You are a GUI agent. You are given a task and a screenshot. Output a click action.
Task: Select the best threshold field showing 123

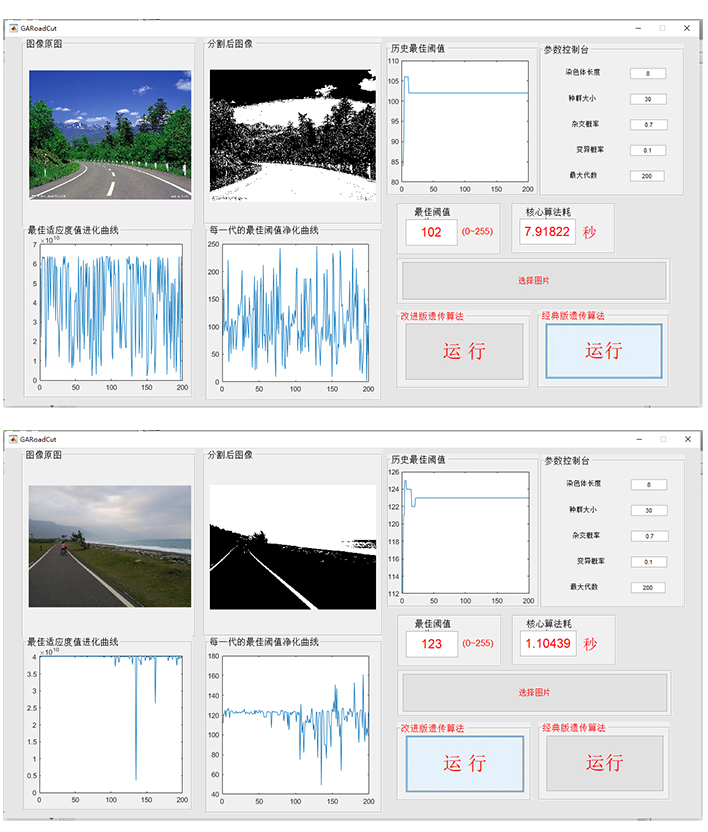[x=432, y=644]
